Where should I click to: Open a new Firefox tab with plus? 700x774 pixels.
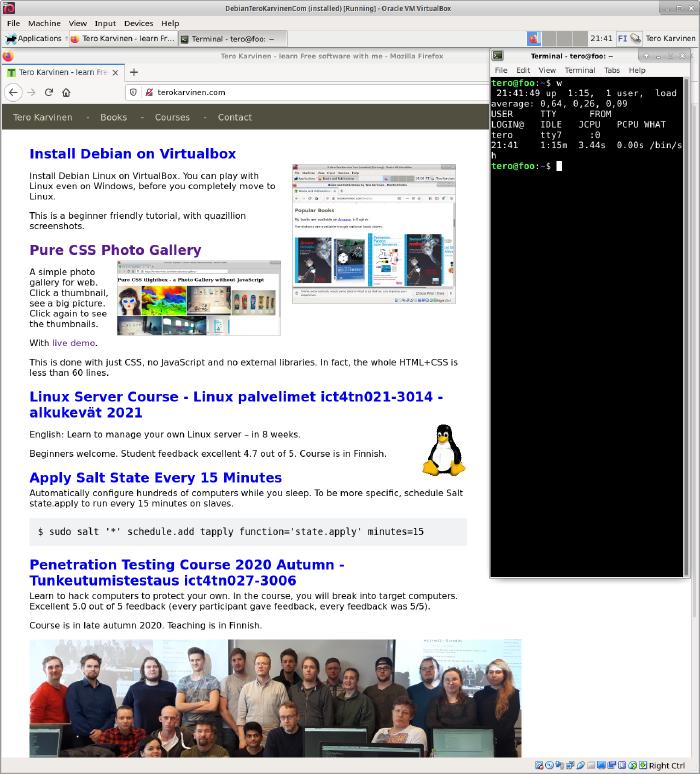pyautogui.click(x=134, y=72)
